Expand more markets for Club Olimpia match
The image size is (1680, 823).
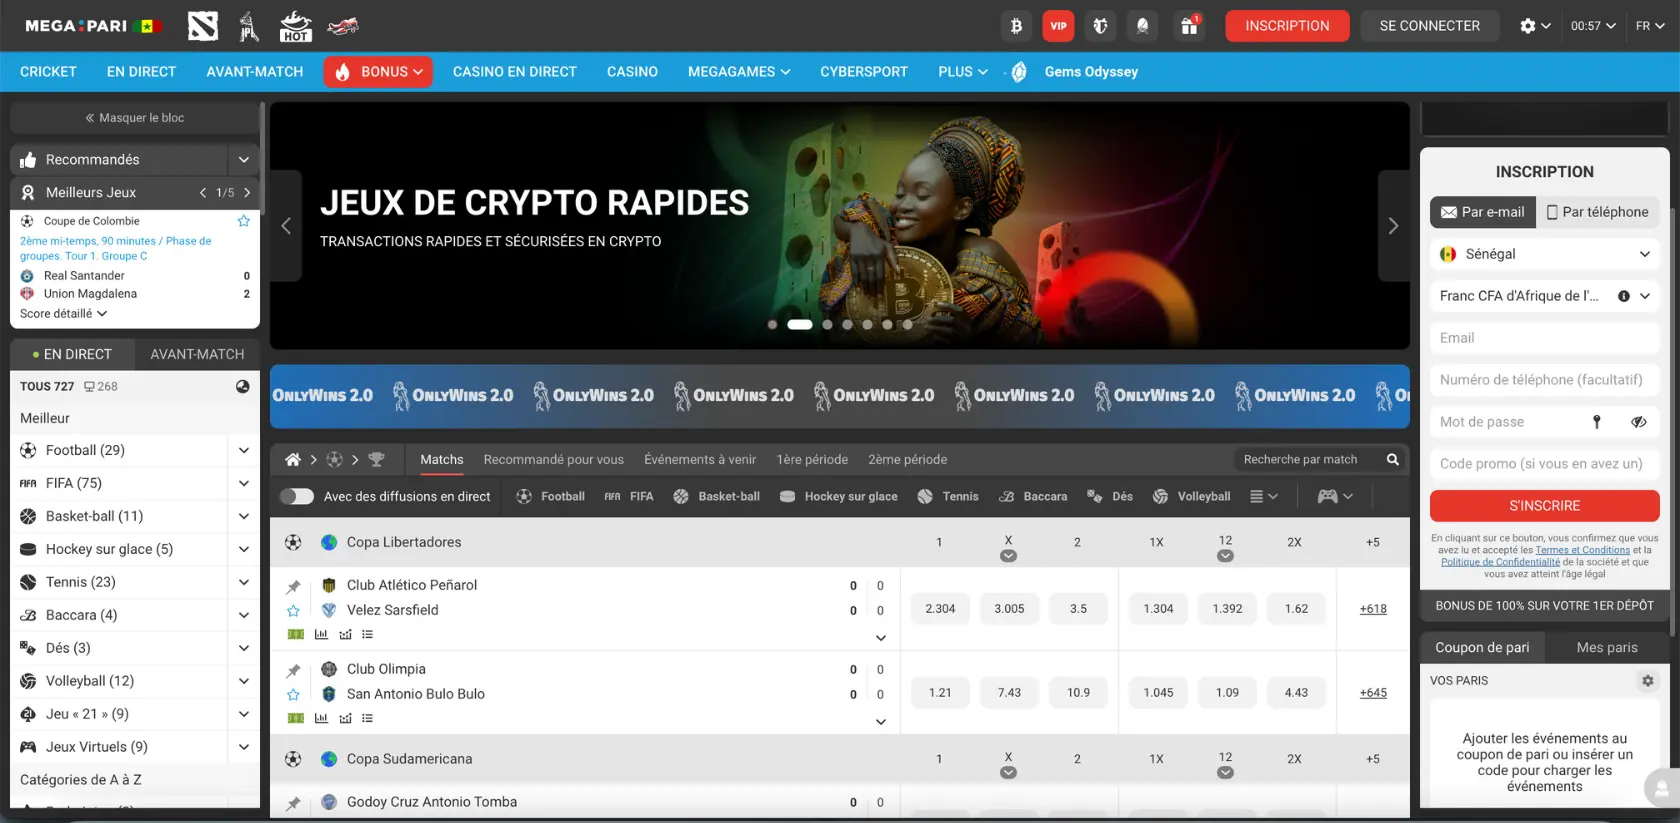(x=881, y=721)
